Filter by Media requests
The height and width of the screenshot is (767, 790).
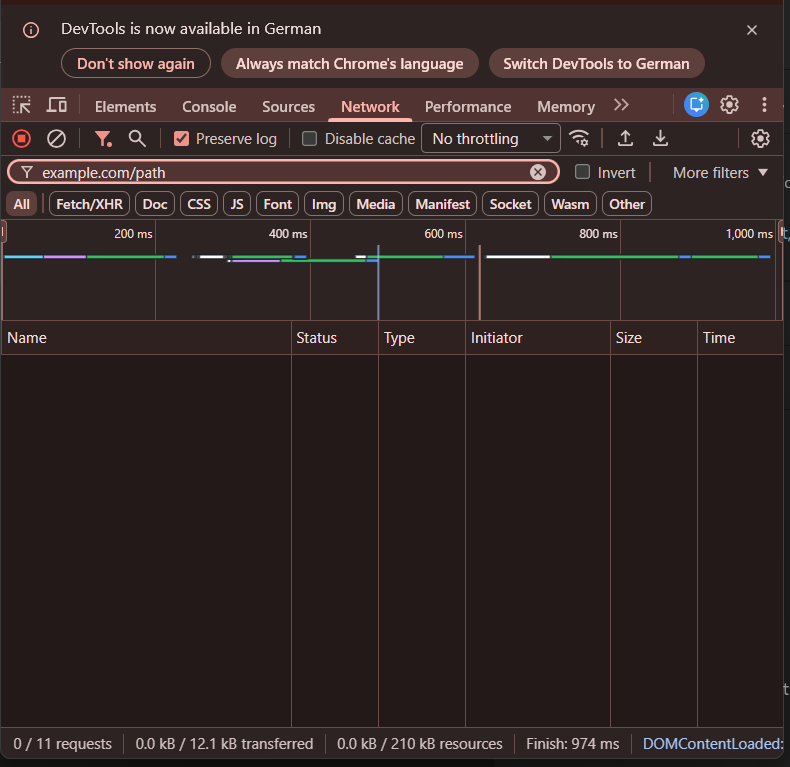pos(375,204)
